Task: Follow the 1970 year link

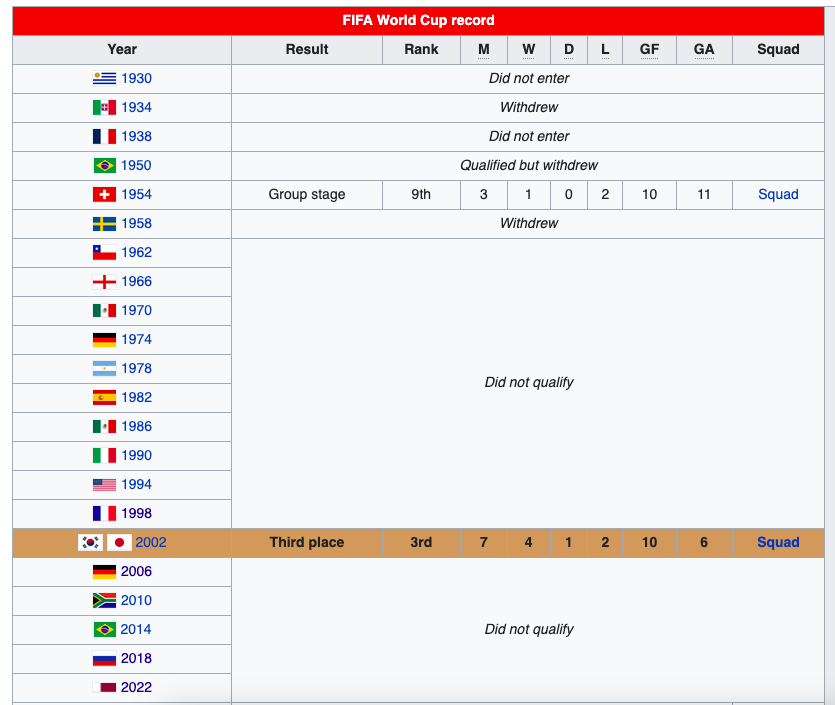Action: (x=136, y=310)
